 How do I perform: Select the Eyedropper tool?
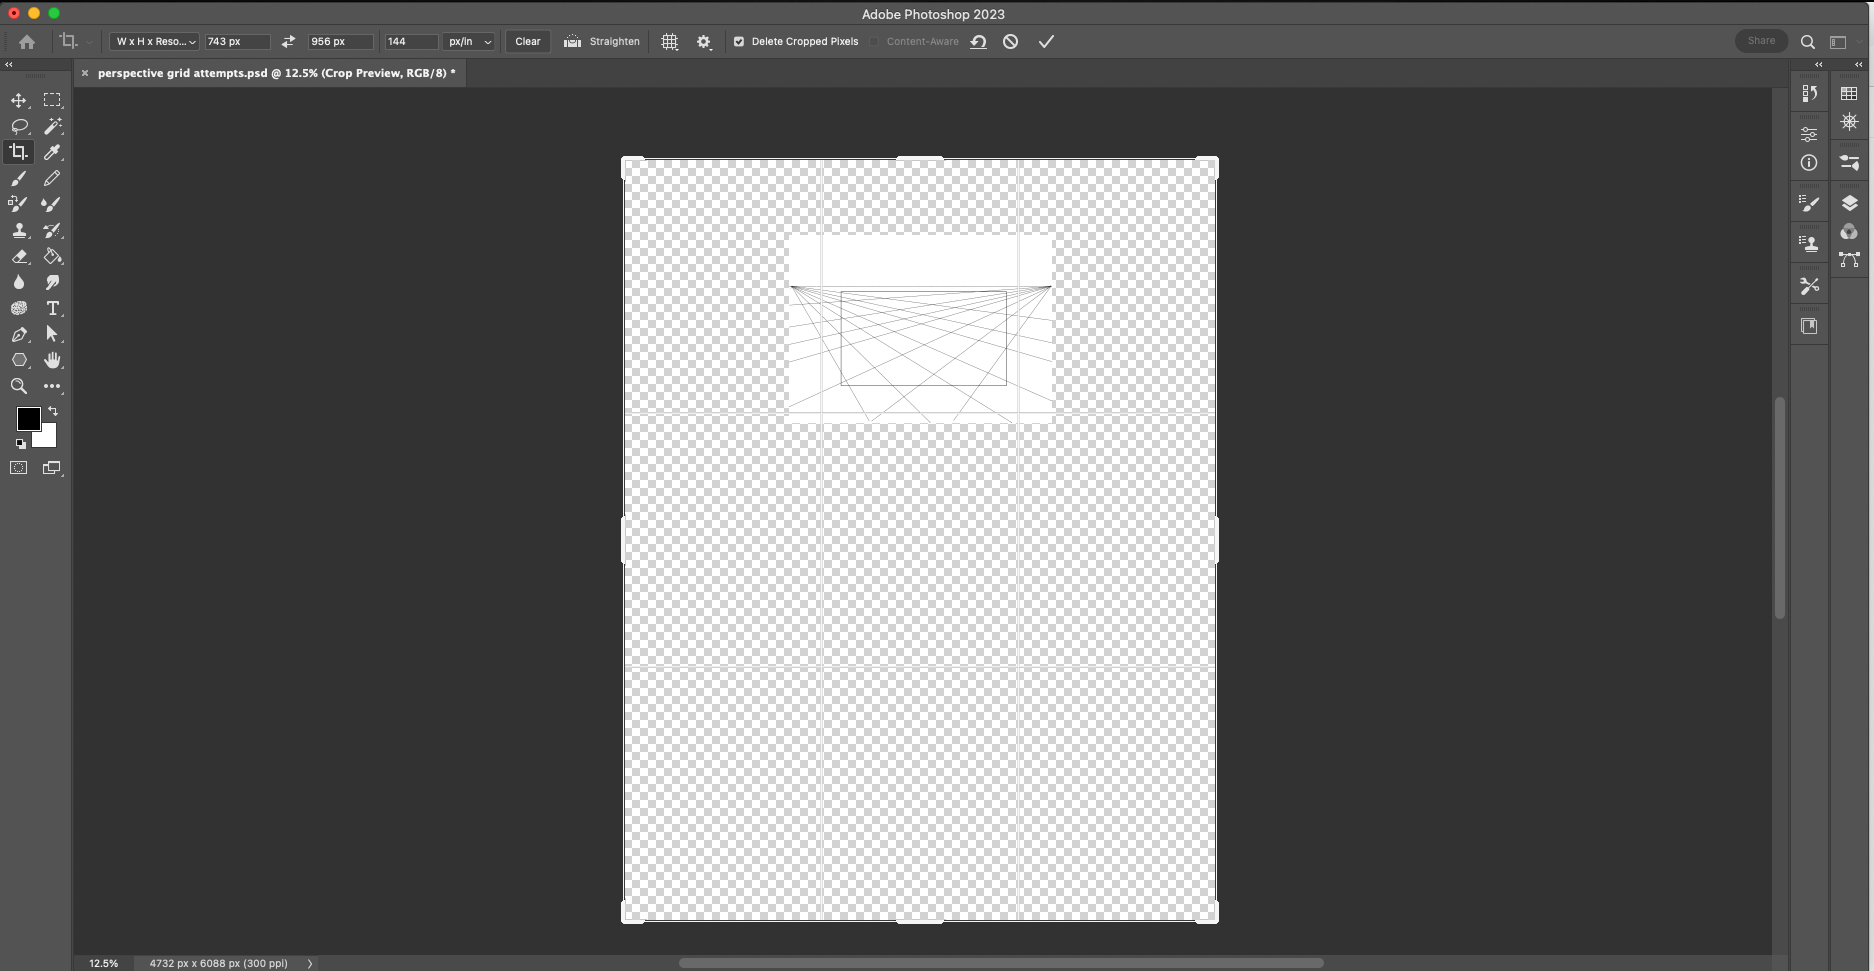[x=52, y=152]
